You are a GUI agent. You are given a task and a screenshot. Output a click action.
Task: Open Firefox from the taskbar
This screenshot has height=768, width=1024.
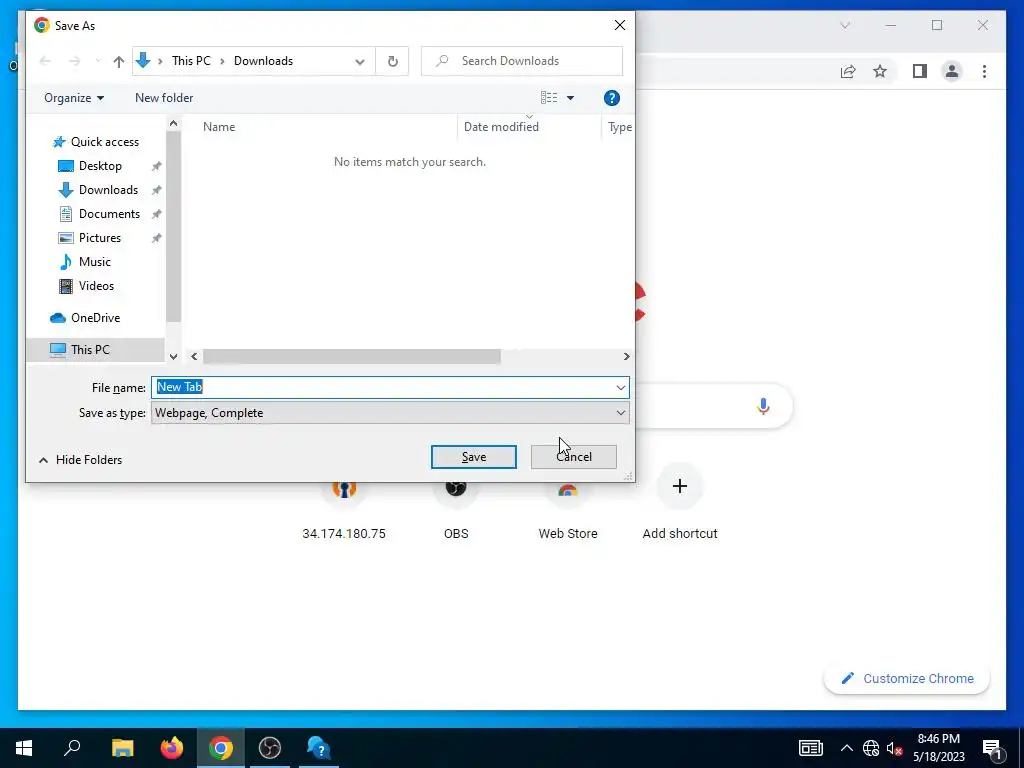(172, 748)
